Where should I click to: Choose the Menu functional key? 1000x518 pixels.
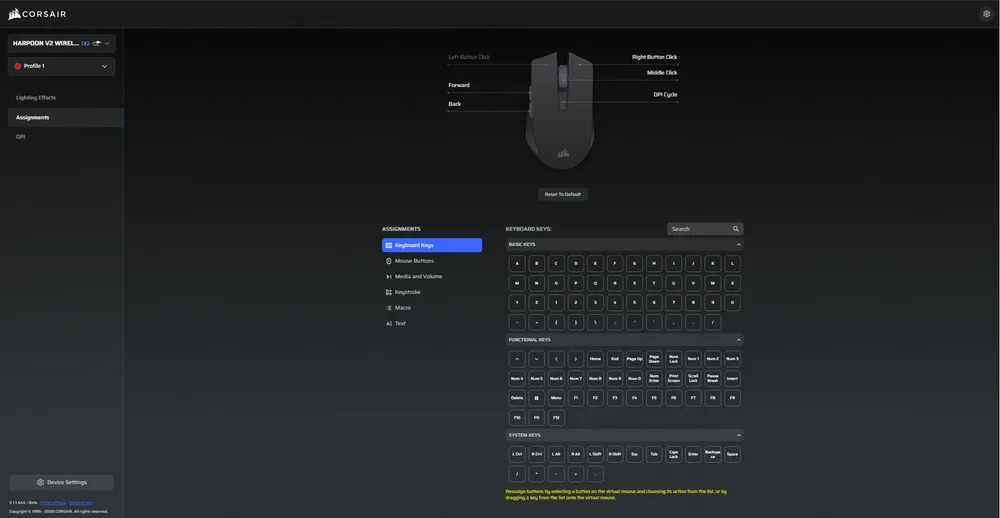[556, 397]
